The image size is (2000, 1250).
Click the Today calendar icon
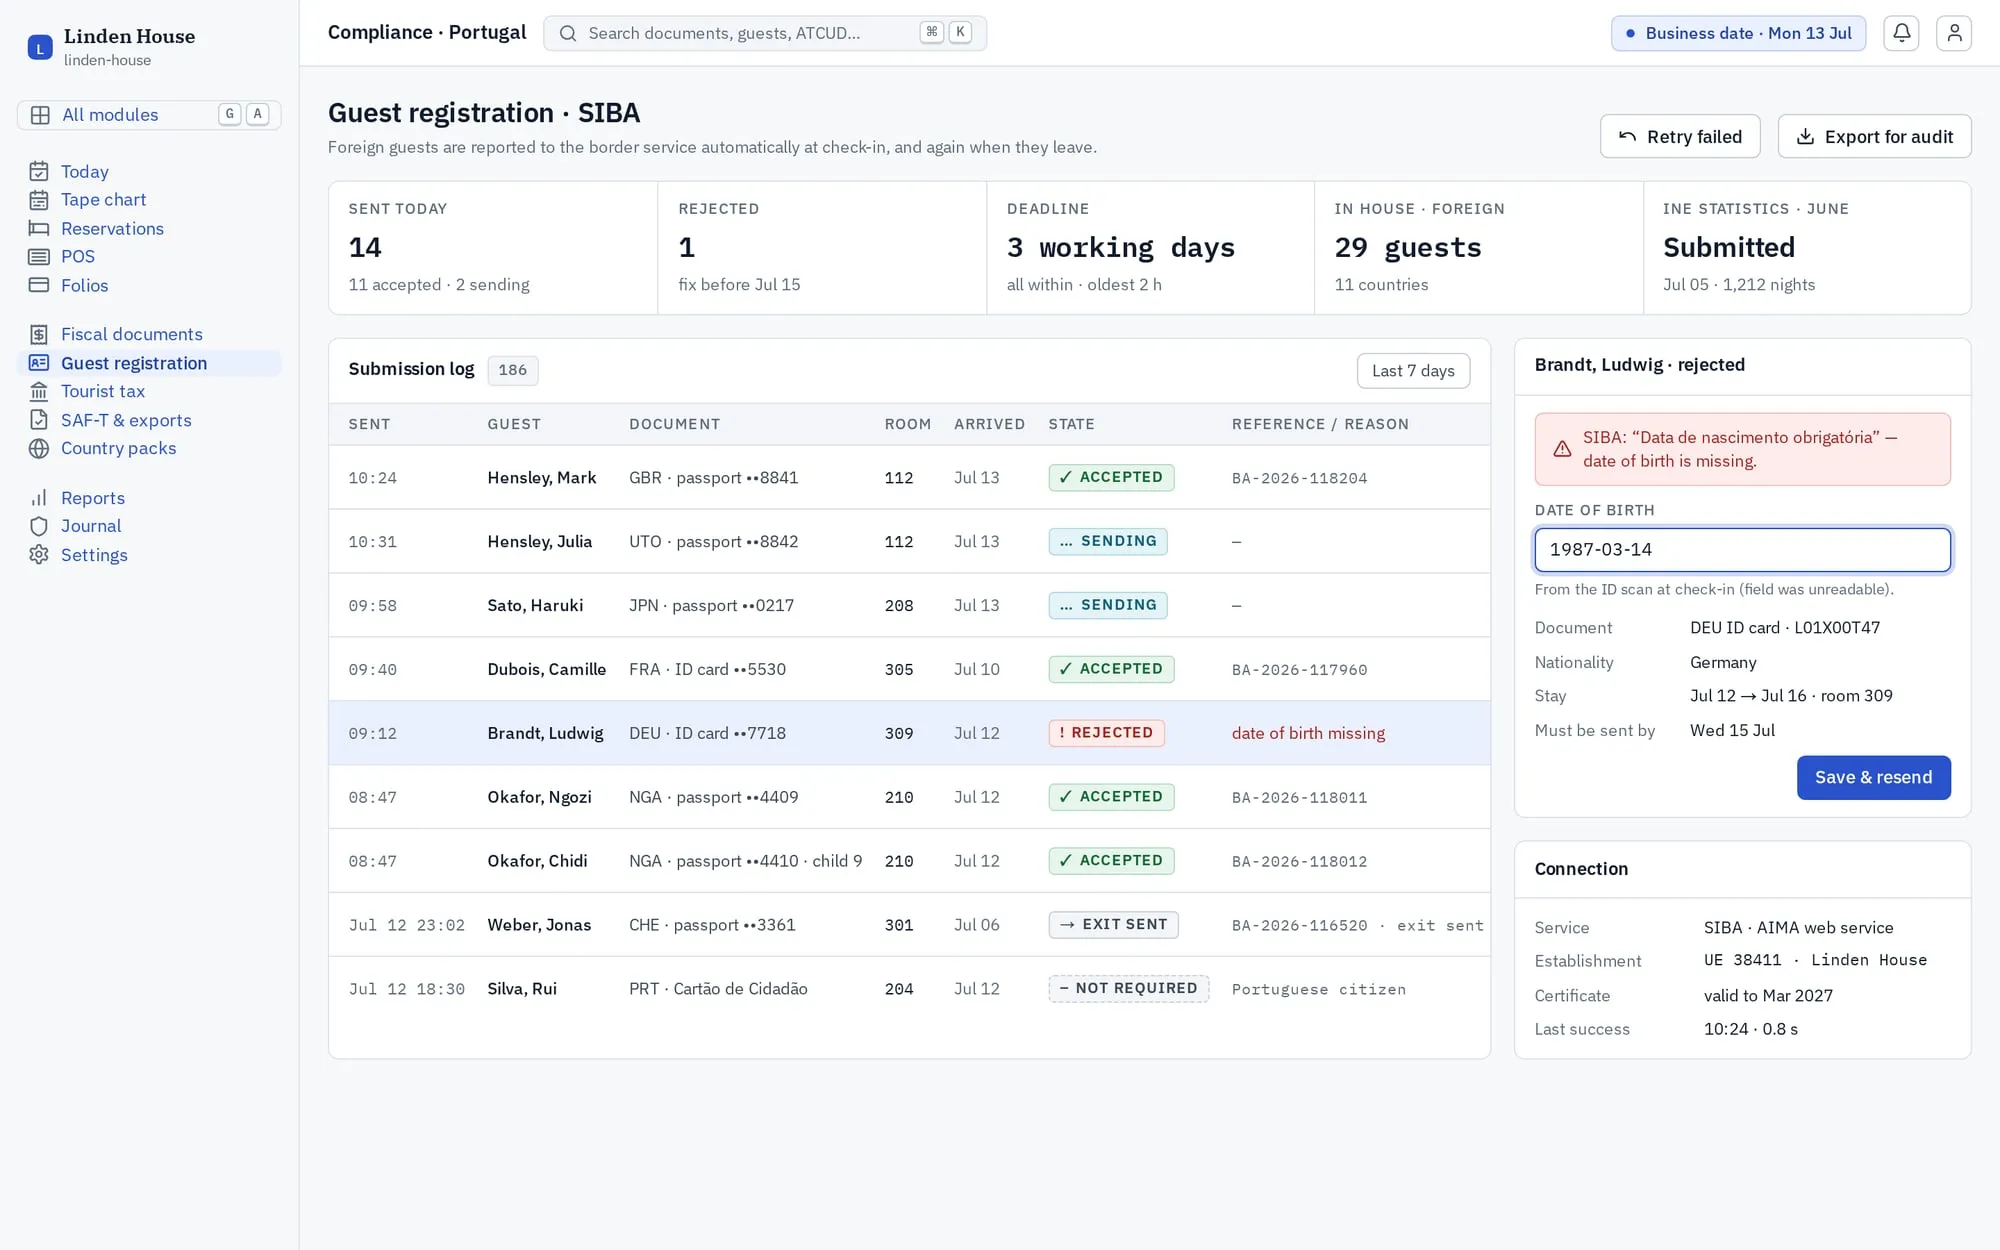tap(39, 171)
